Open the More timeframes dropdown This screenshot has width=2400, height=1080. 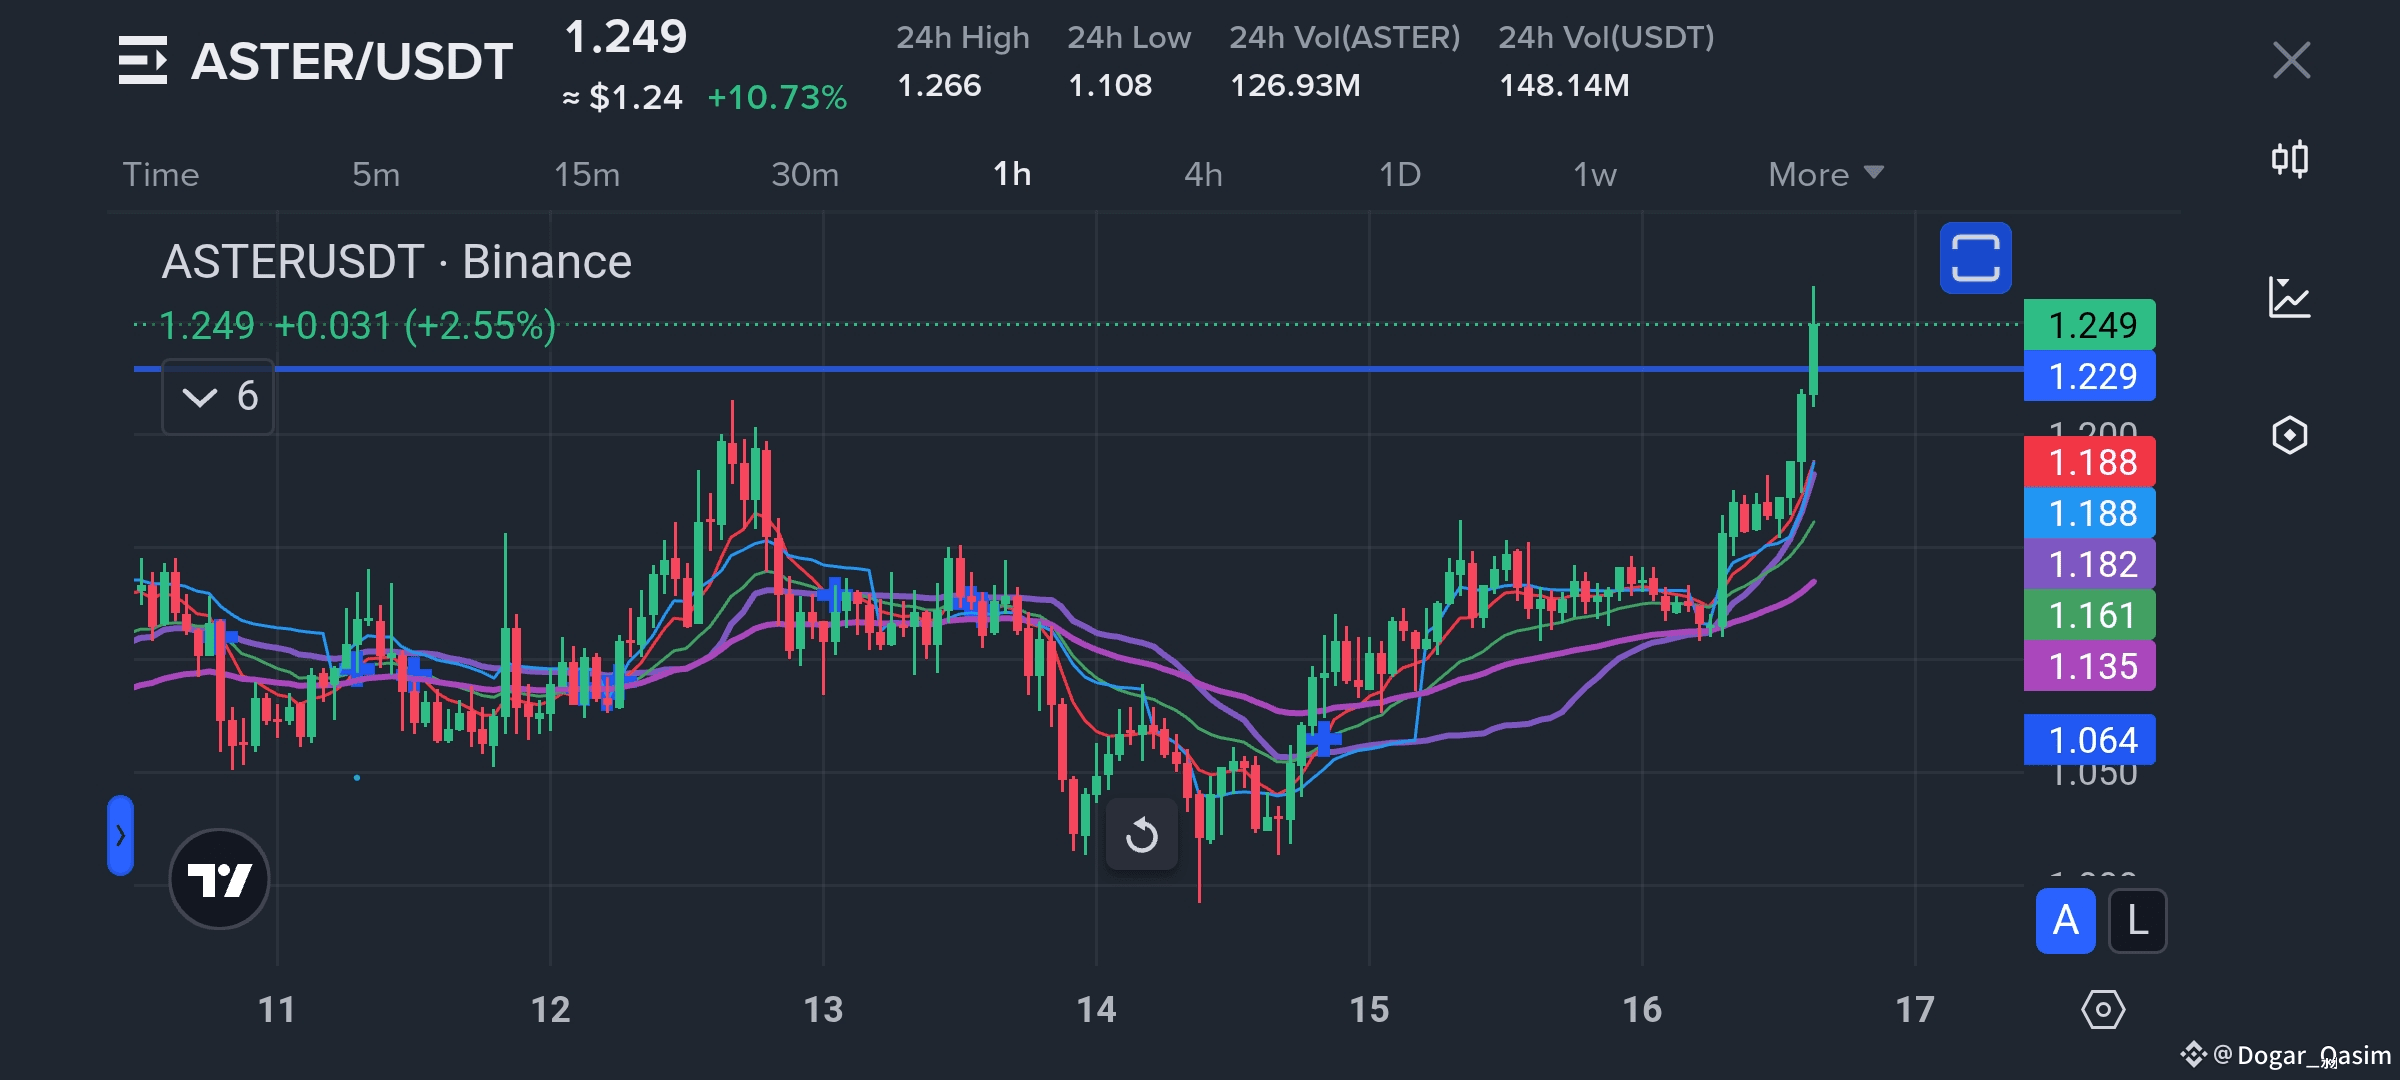(1825, 174)
